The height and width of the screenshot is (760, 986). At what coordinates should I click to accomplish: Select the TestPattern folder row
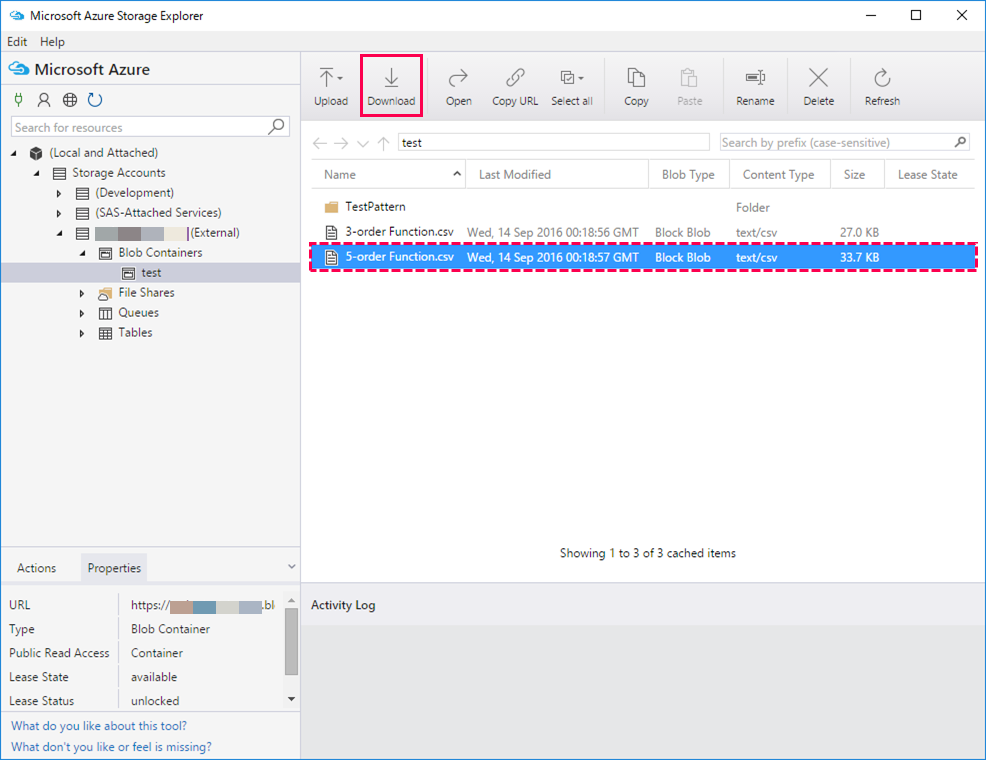click(x=643, y=207)
